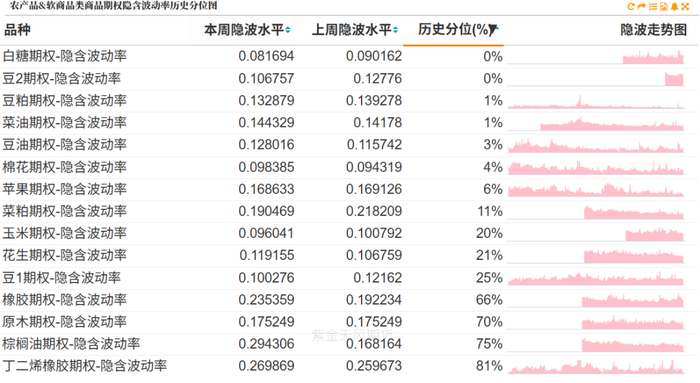Click the 21% percentile for 花生

[x=489, y=255]
